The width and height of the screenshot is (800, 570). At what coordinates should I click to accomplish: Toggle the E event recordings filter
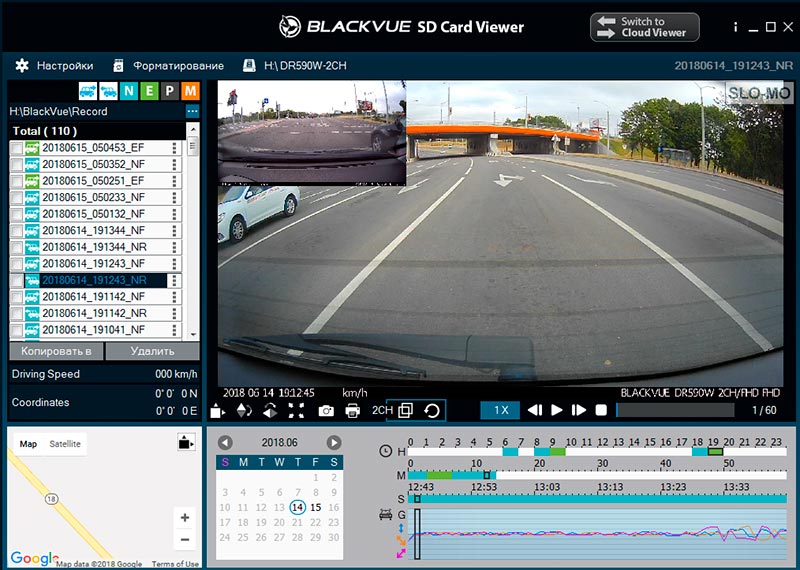click(x=149, y=91)
